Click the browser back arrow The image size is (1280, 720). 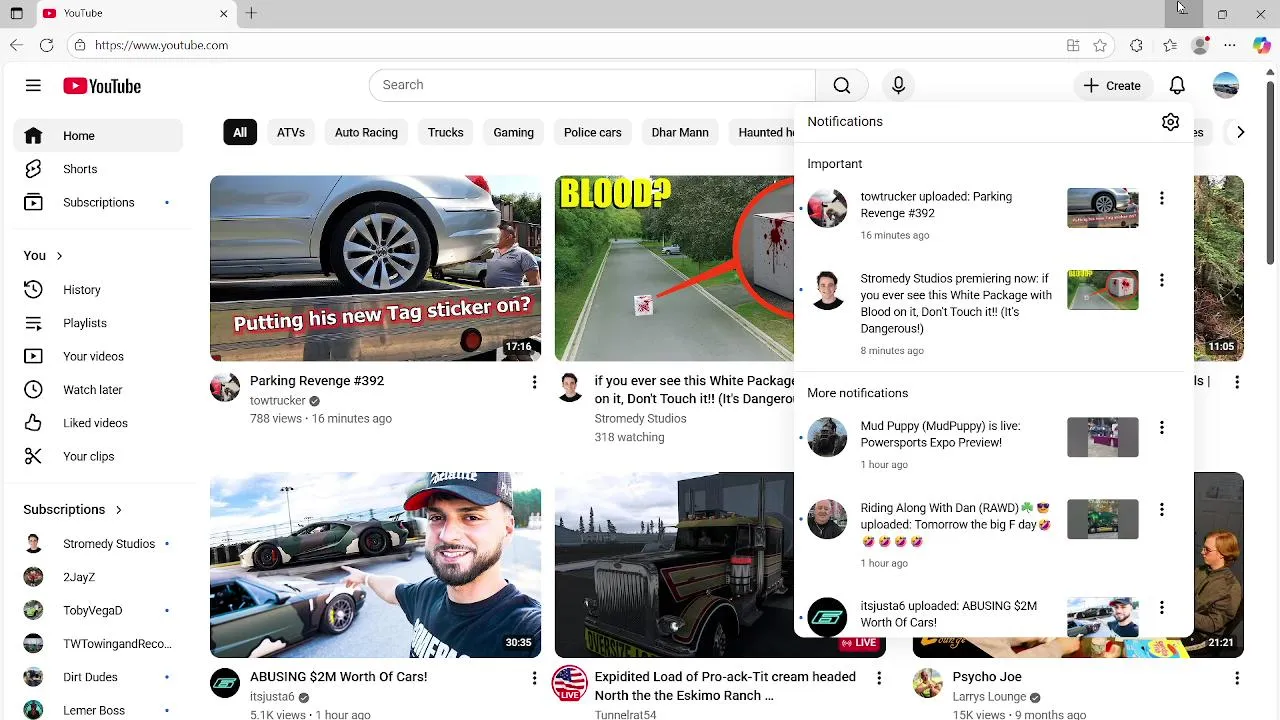point(16,45)
